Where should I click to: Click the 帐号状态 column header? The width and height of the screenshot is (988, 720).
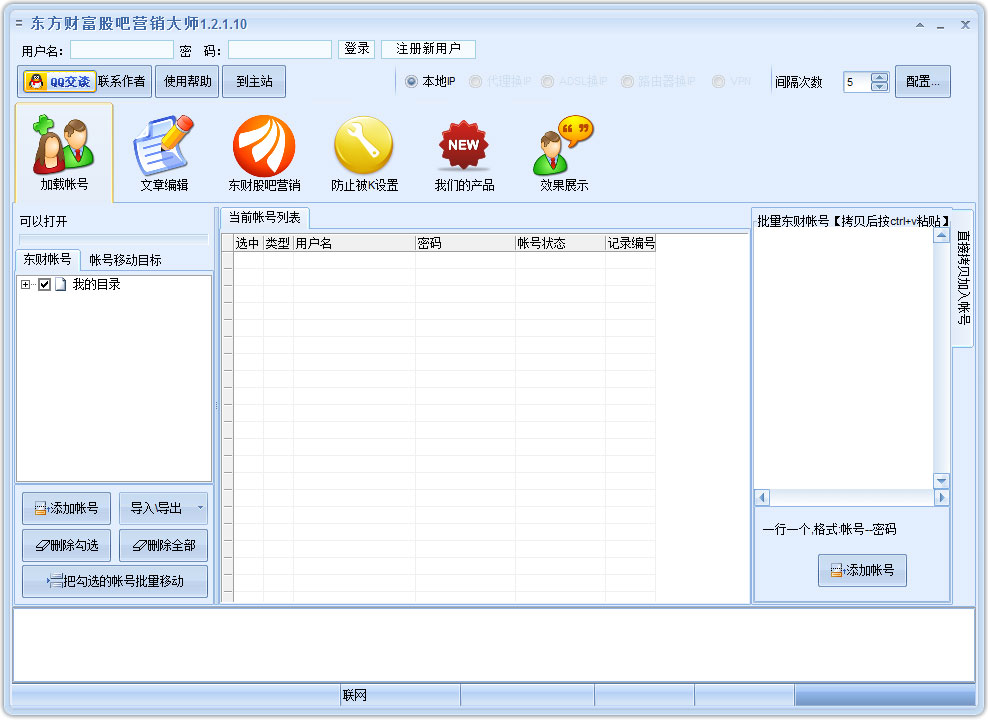coord(560,243)
